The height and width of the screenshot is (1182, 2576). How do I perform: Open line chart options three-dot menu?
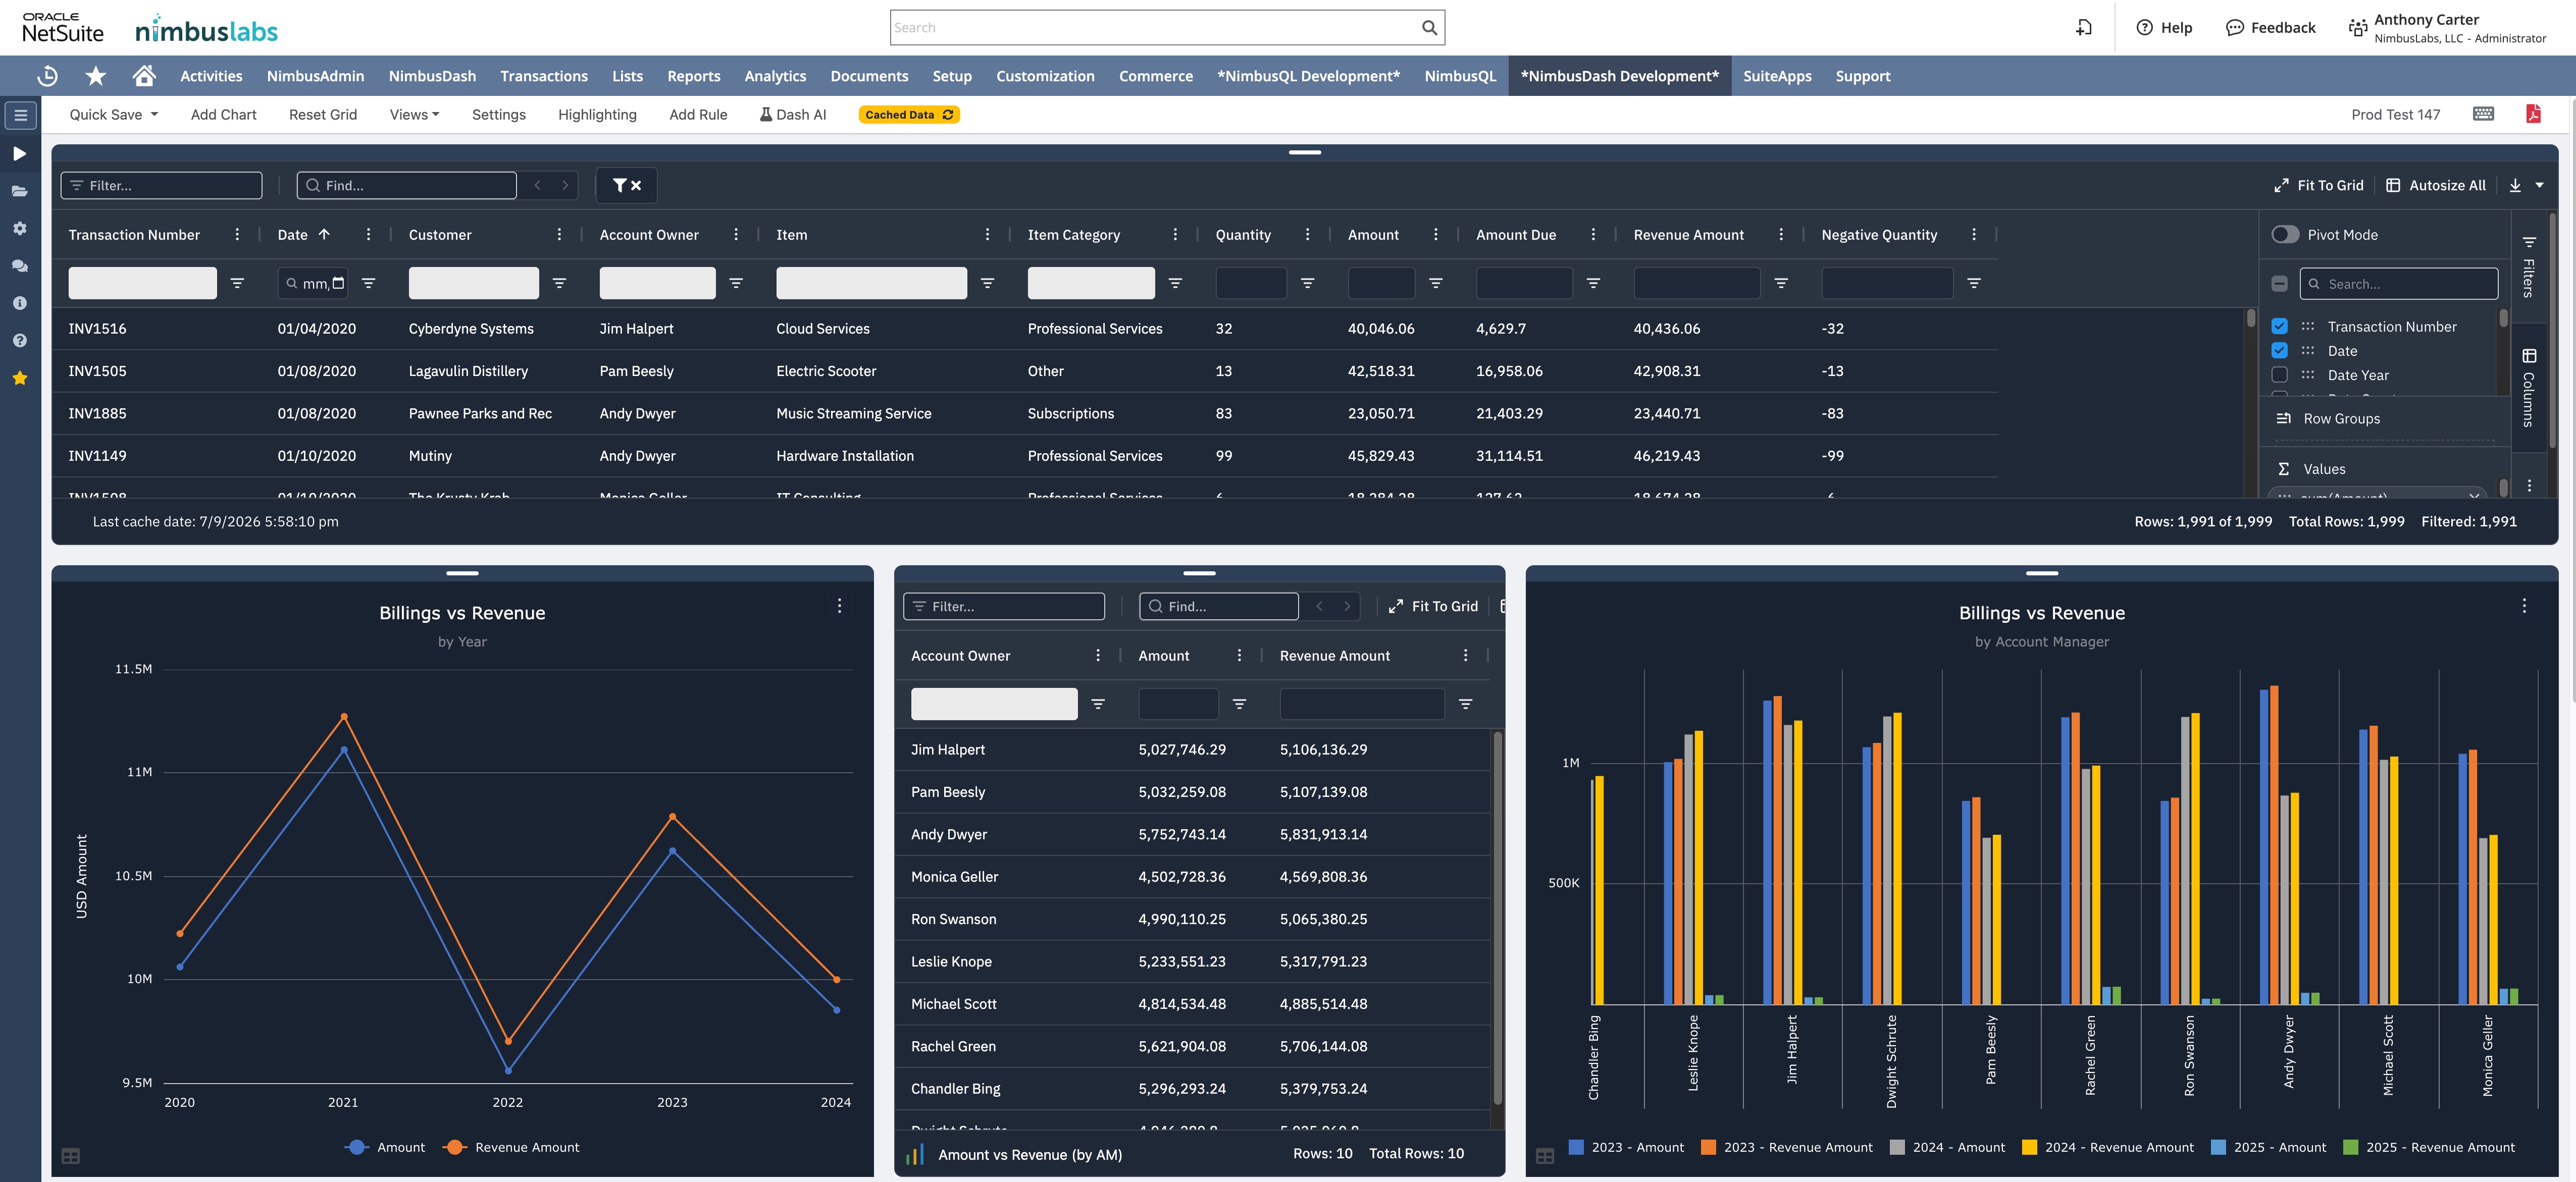coord(839,606)
